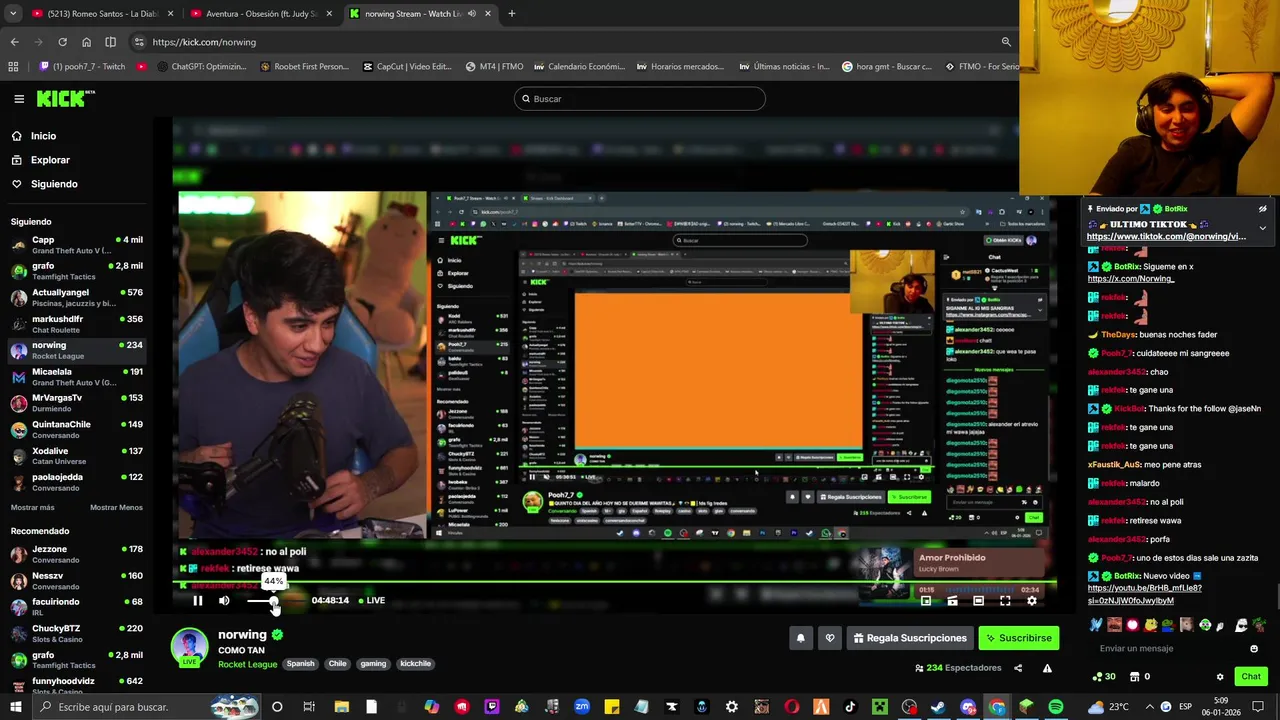Open norwing's channel avatar

pos(189,647)
